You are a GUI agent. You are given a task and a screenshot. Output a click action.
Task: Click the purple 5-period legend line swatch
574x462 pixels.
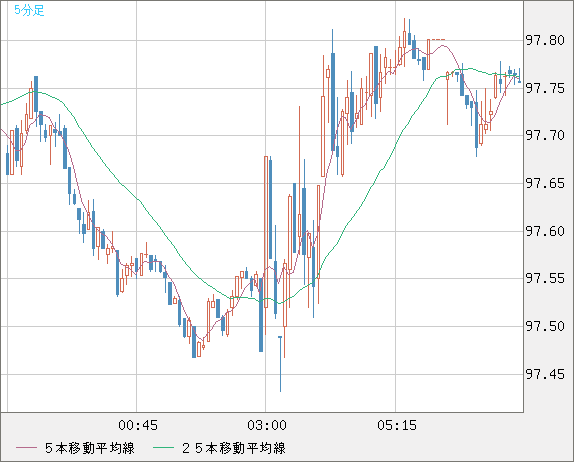(26, 448)
